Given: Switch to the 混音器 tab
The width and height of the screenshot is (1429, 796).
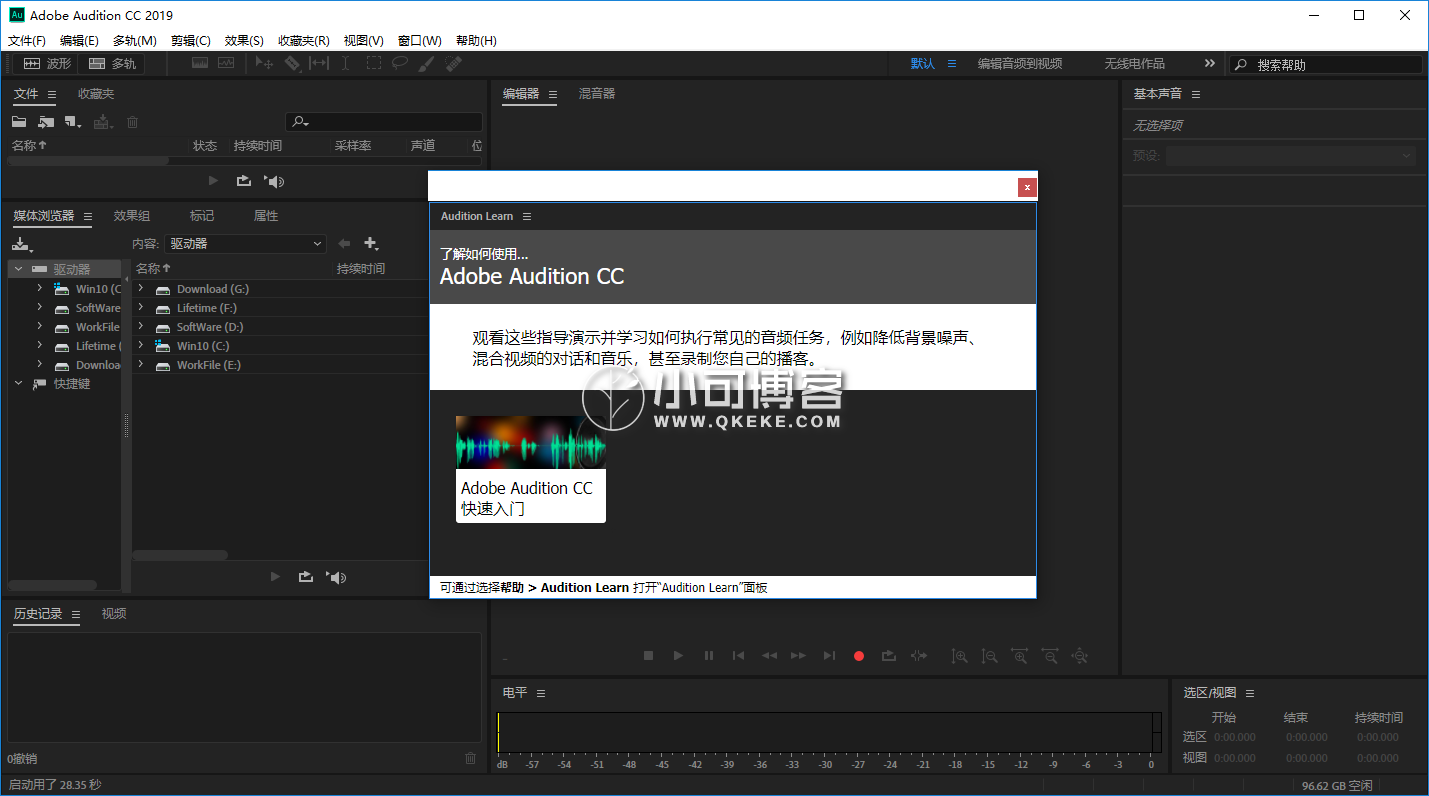Looking at the screenshot, I should tap(597, 94).
